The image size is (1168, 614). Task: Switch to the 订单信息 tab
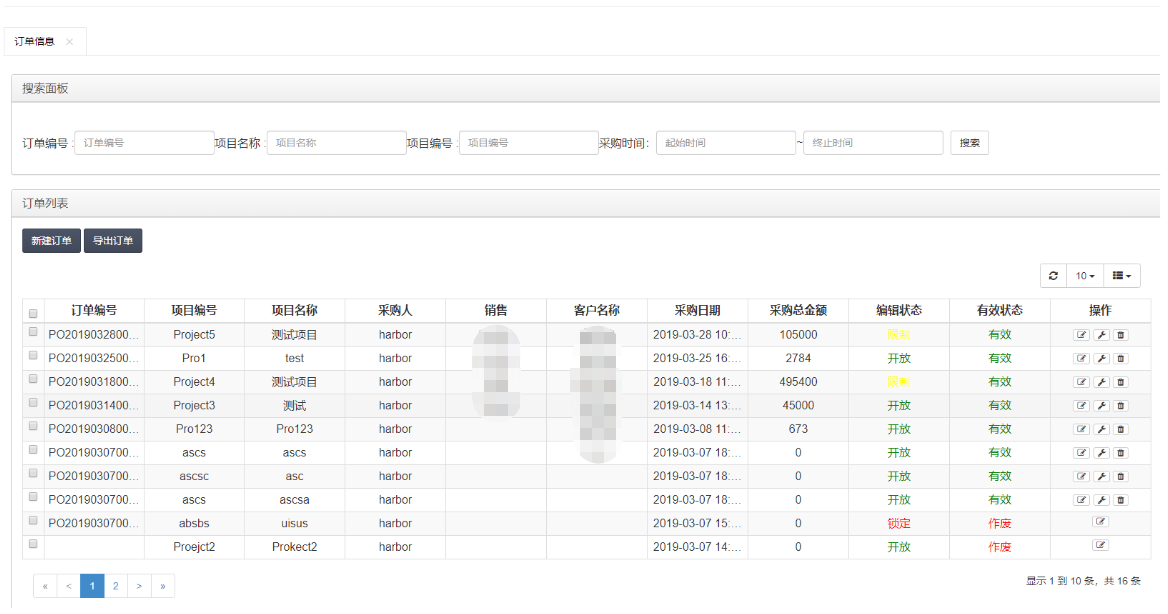tap(35, 42)
